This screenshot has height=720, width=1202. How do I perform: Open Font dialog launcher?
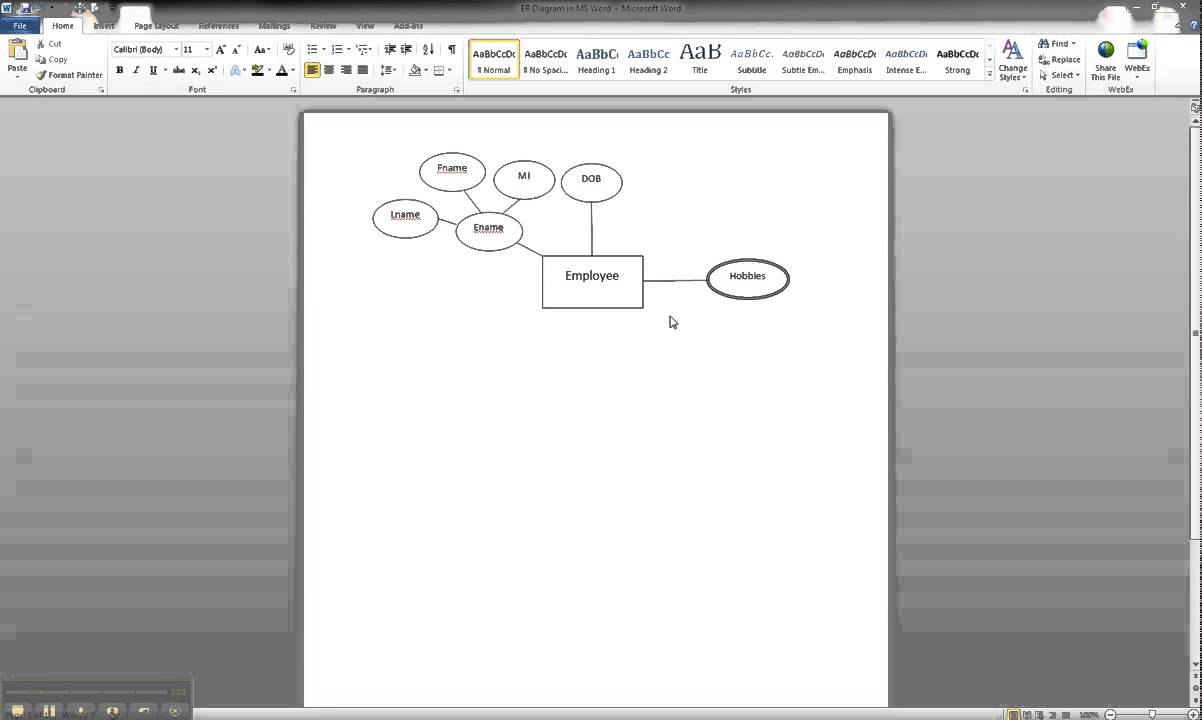click(293, 90)
